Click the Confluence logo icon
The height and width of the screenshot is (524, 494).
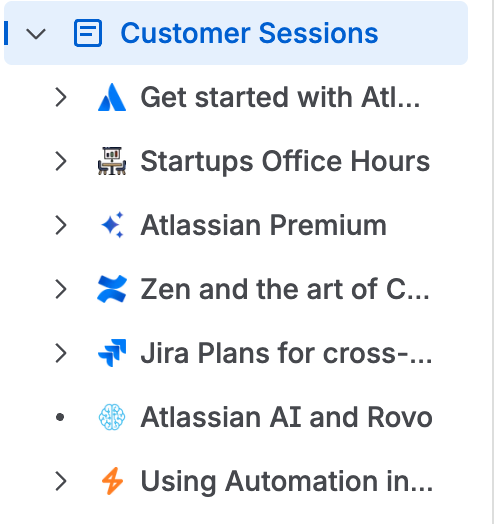[x=112, y=289]
